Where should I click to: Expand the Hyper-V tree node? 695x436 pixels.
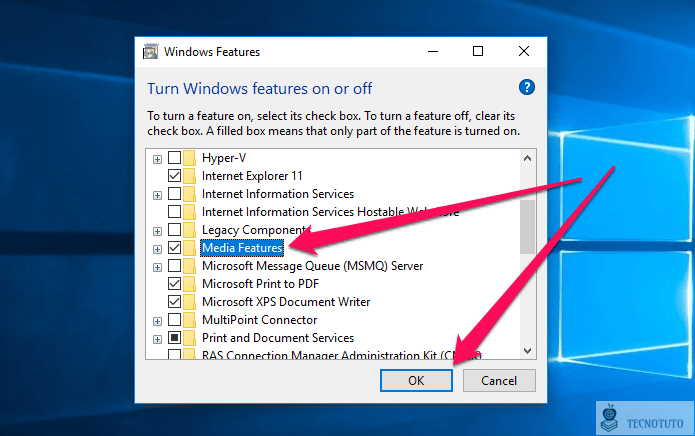(x=157, y=159)
